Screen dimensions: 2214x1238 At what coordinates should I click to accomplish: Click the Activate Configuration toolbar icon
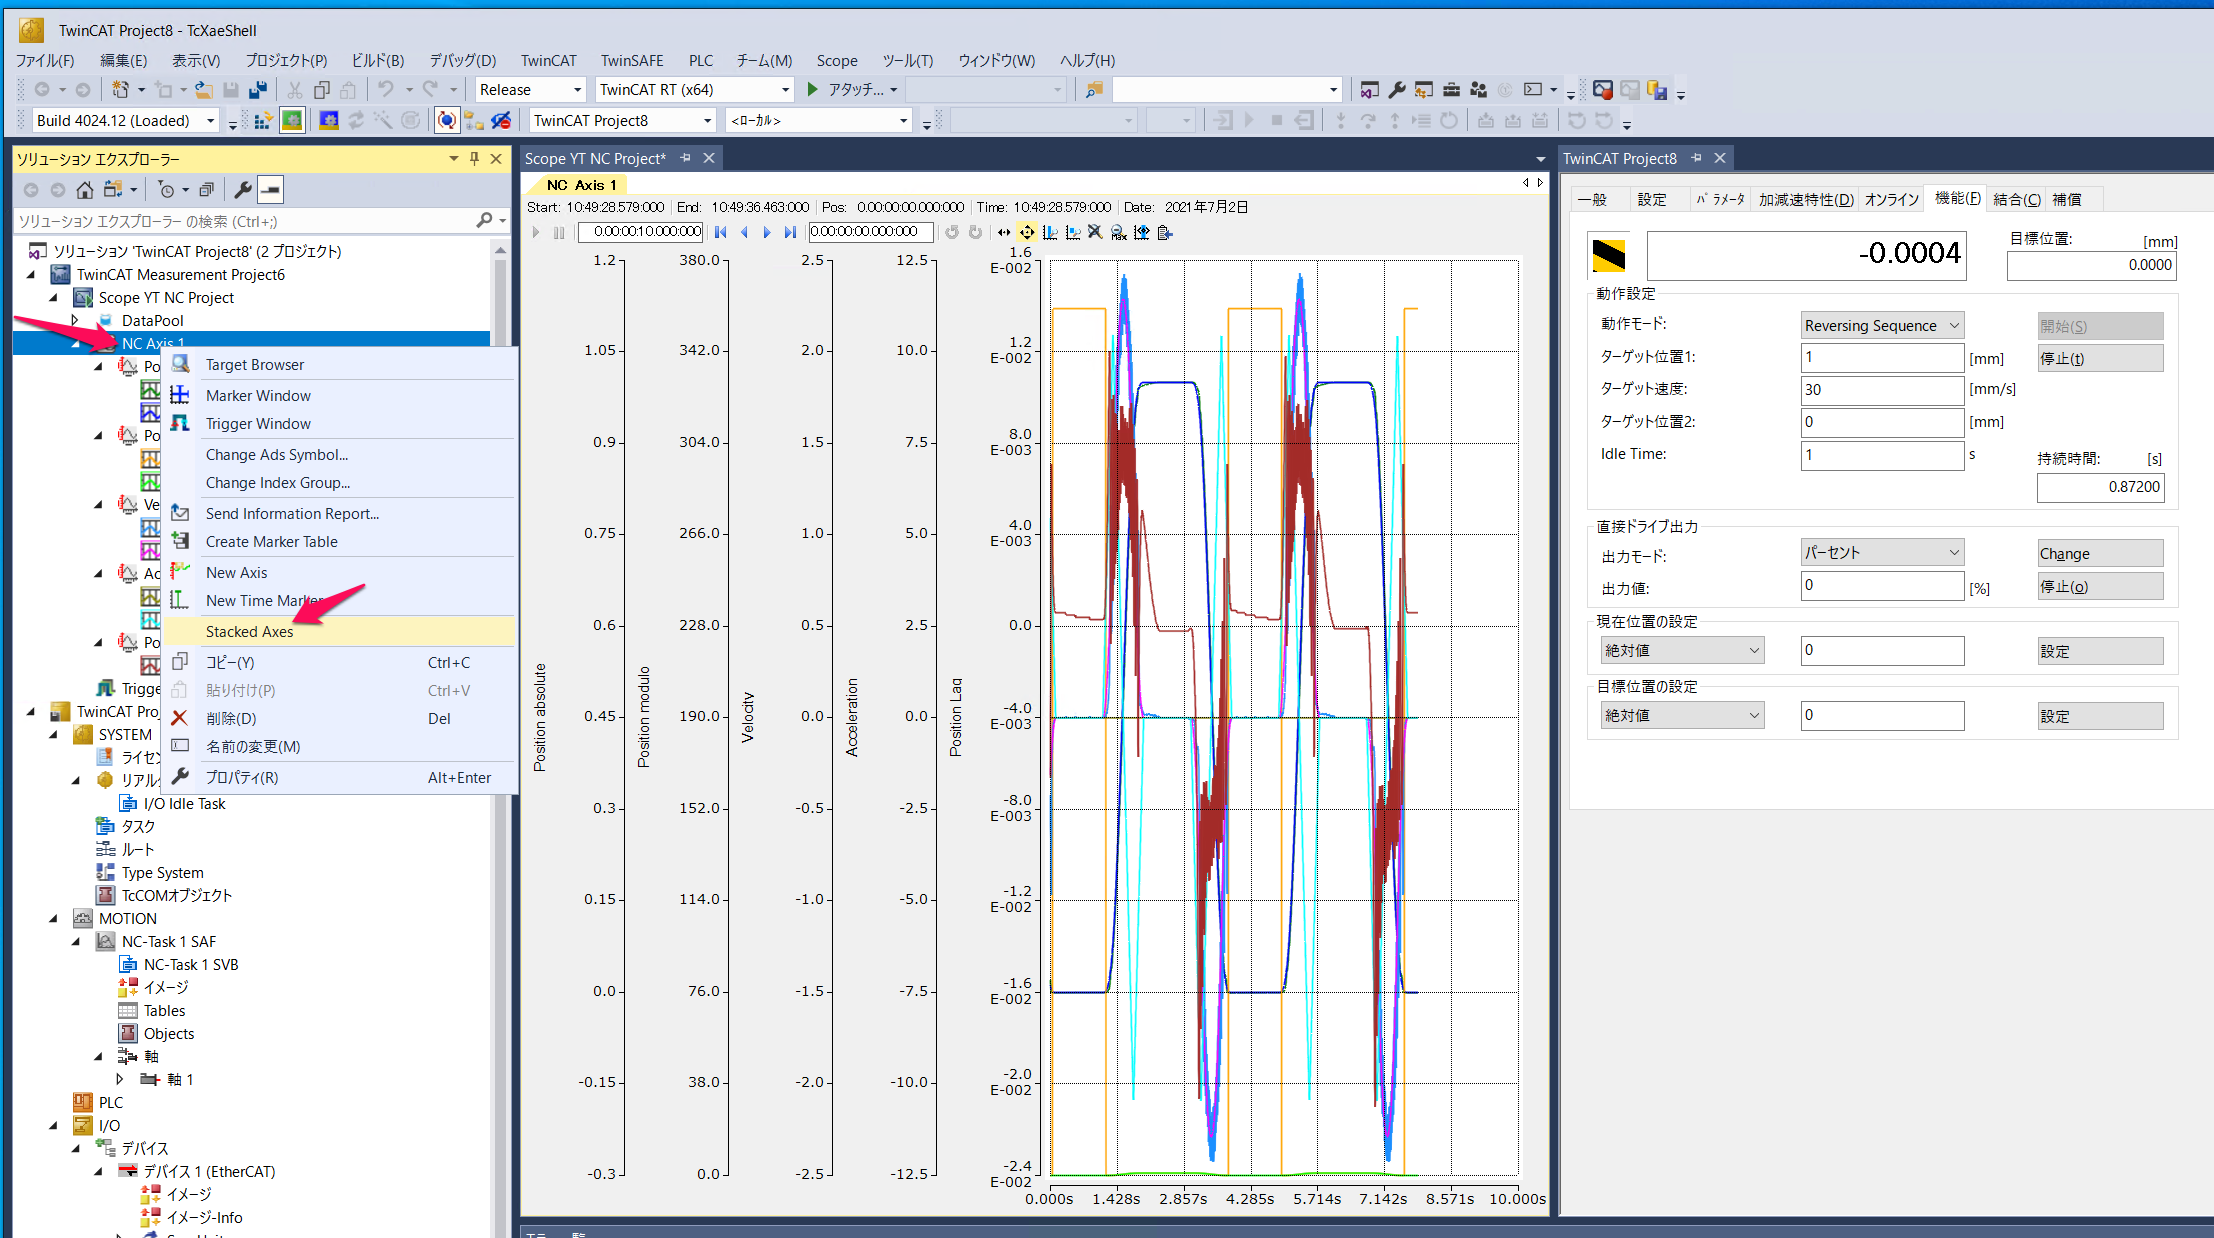click(263, 121)
